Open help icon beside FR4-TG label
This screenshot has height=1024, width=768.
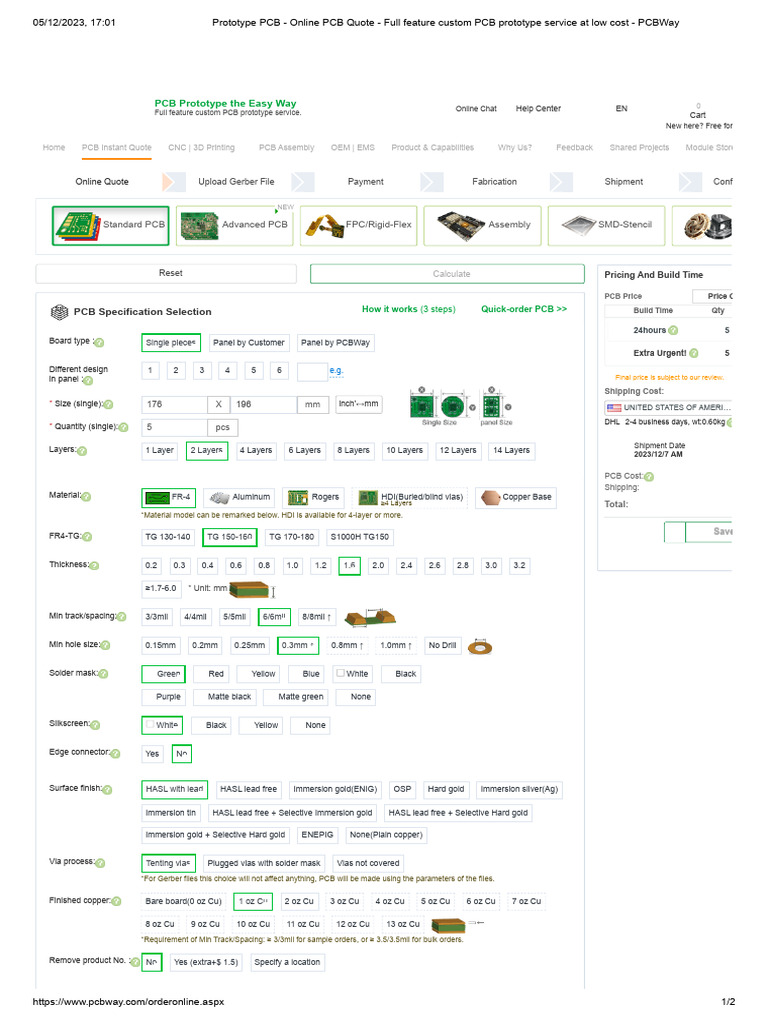[87, 537]
